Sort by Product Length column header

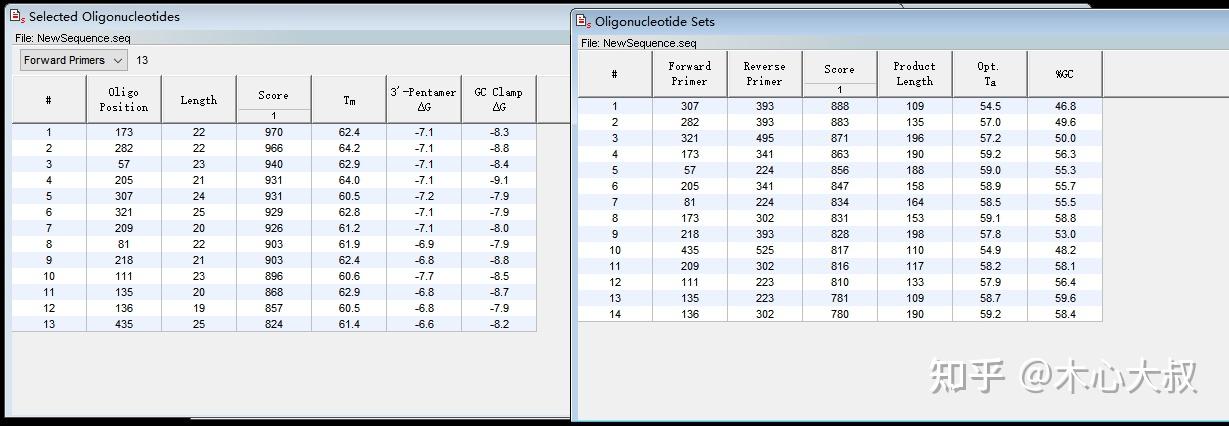click(x=915, y=74)
